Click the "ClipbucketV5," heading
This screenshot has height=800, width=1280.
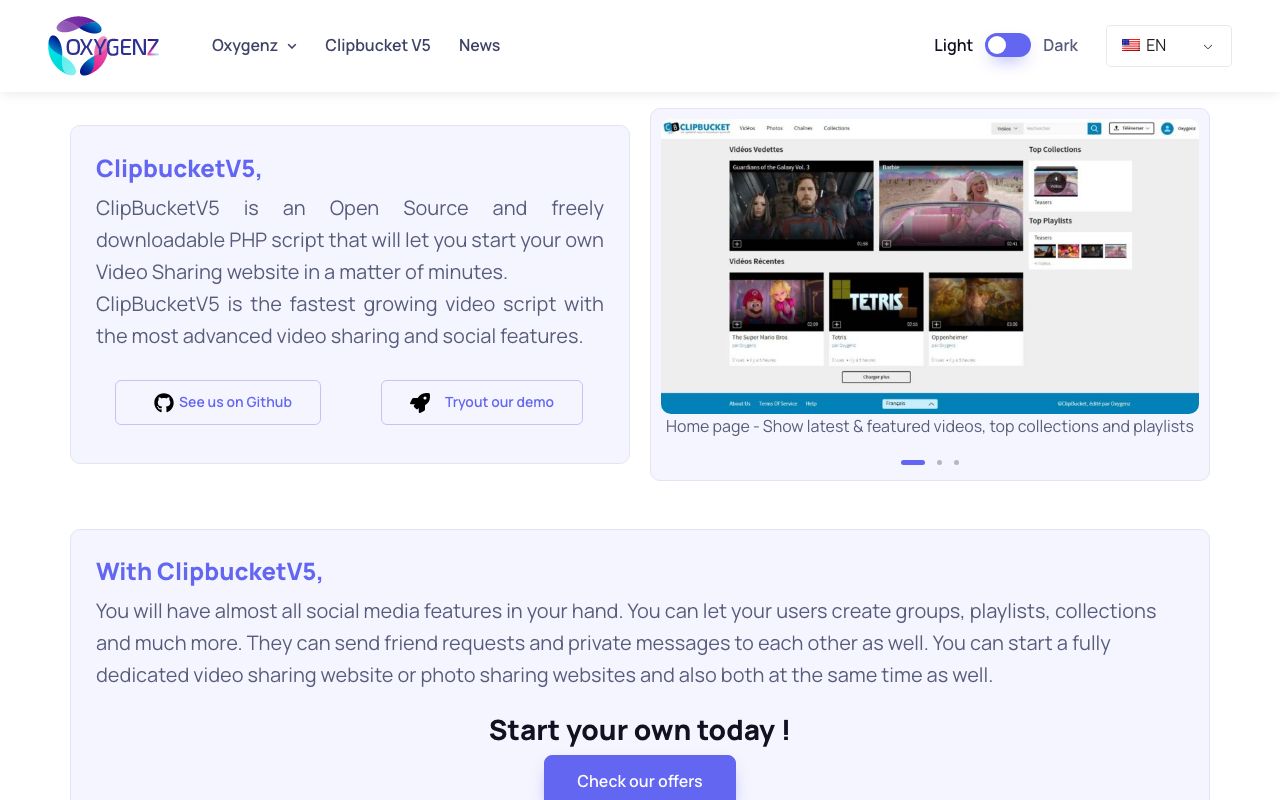pyautogui.click(x=179, y=169)
